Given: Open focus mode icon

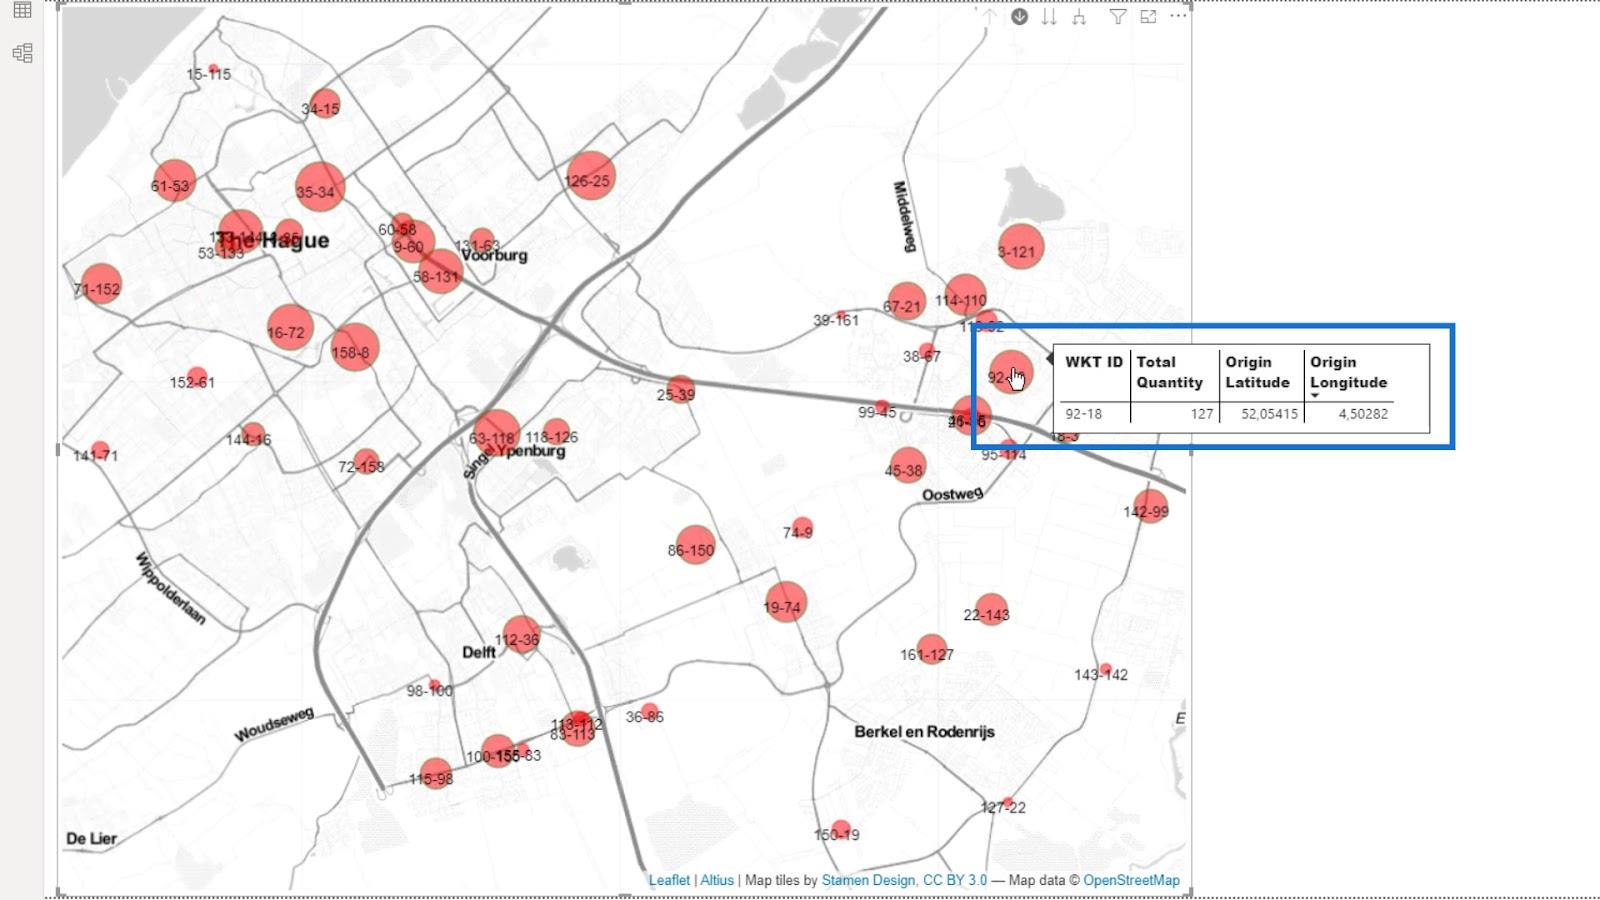Looking at the screenshot, I should coord(1148,17).
